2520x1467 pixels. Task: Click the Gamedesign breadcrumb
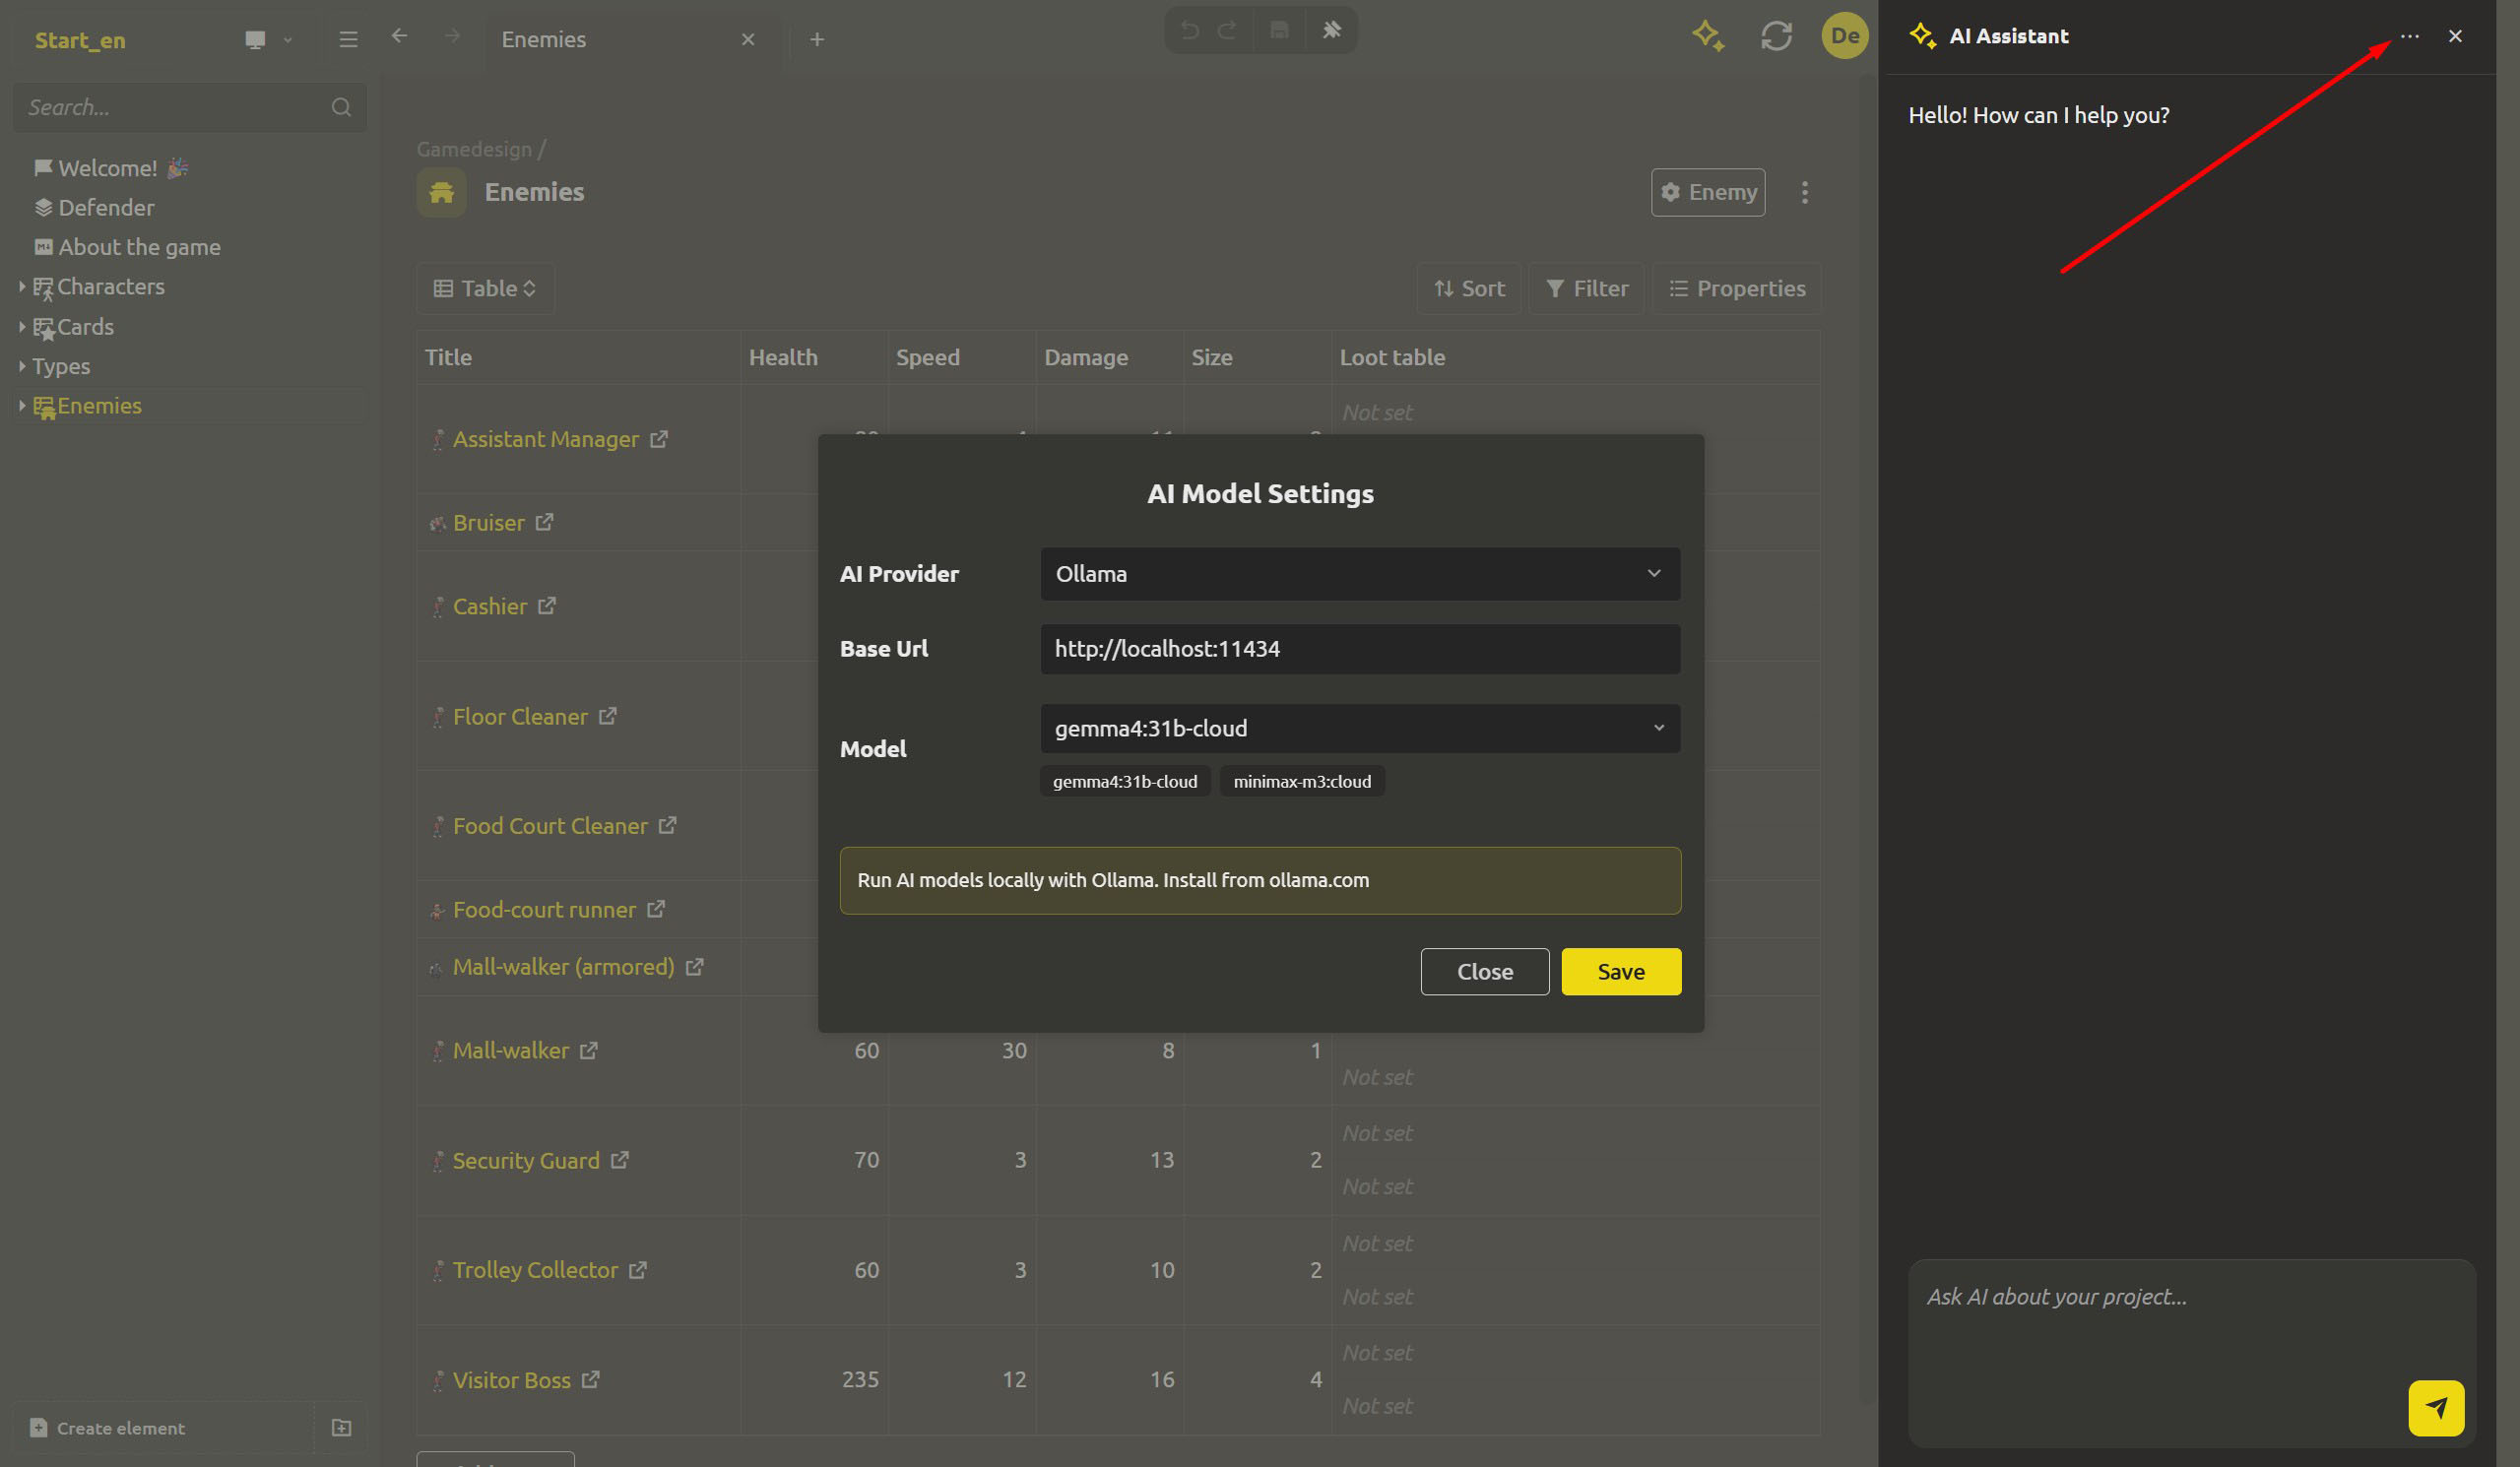pyautogui.click(x=474, y=149)
